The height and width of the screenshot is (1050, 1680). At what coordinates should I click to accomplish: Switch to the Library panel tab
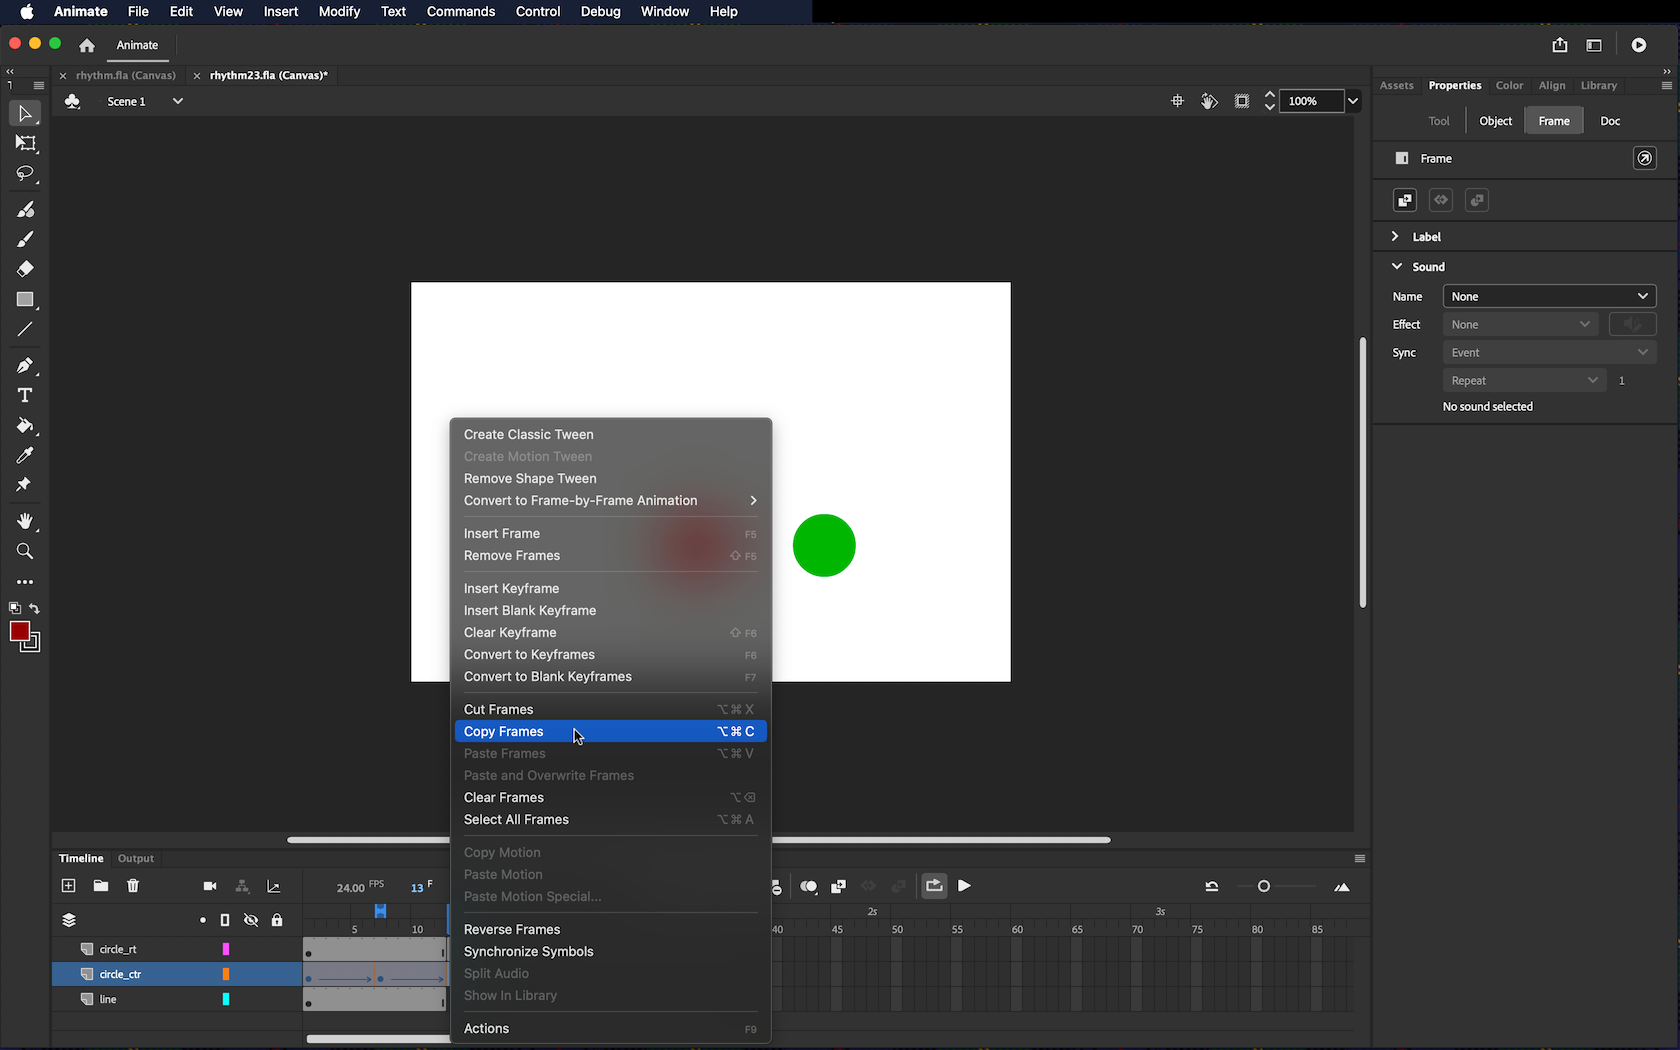[x=1598, y=86]
